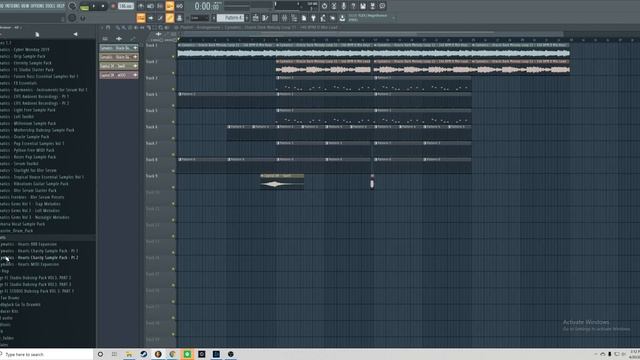Click browser collapse arrow icon
Viewport: 640px width, 360px height.
tap(76, 34)
